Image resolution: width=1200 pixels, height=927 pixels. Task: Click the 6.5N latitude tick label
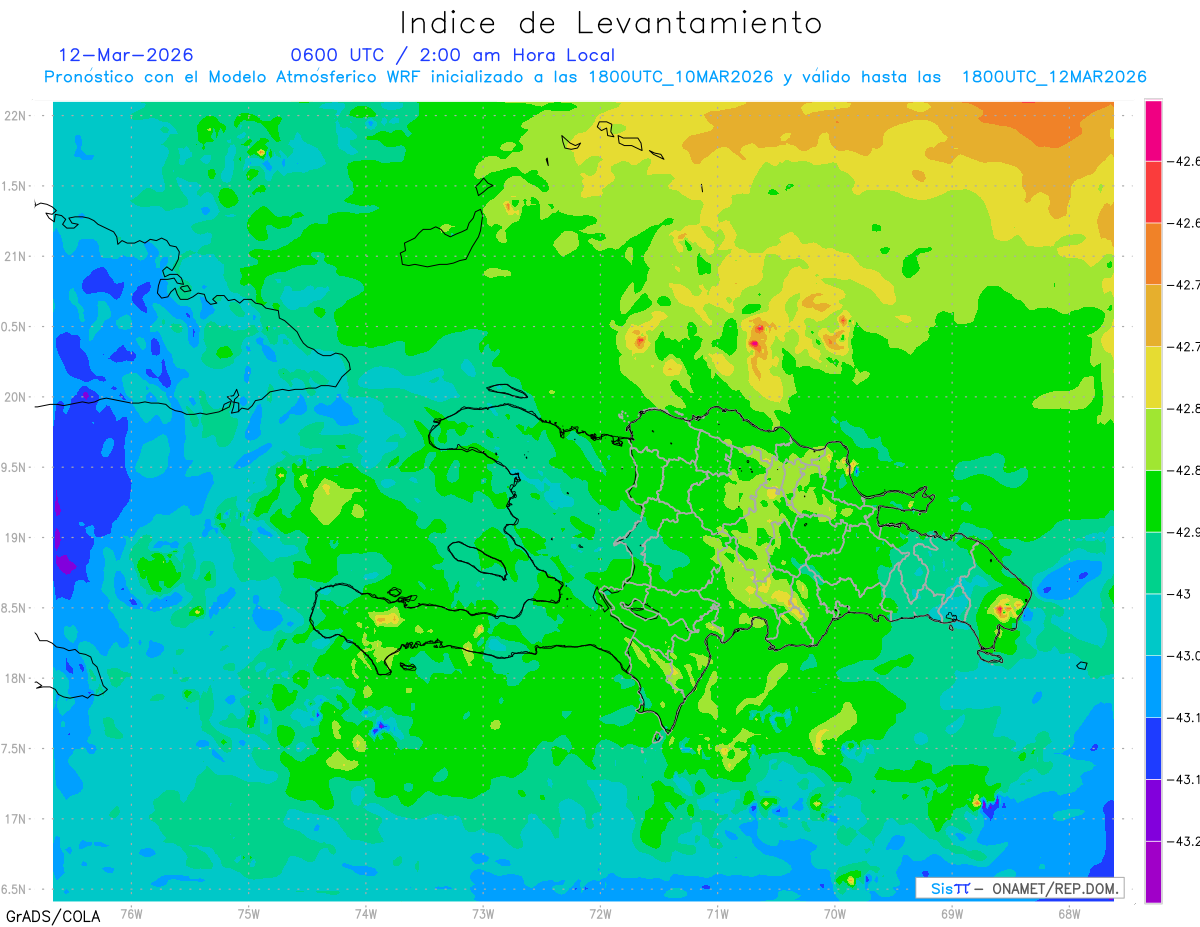[14, 889]
